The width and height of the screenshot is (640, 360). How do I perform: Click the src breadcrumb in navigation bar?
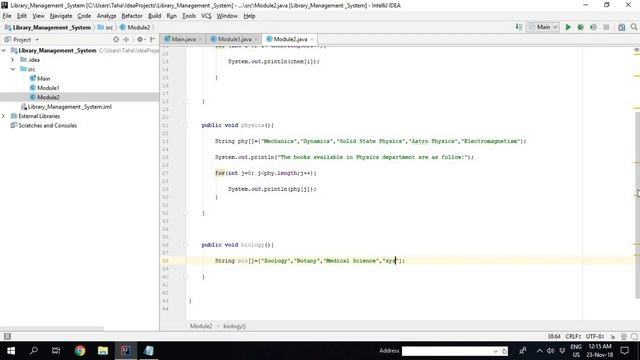pyautogui.click(x=106, y=27)
